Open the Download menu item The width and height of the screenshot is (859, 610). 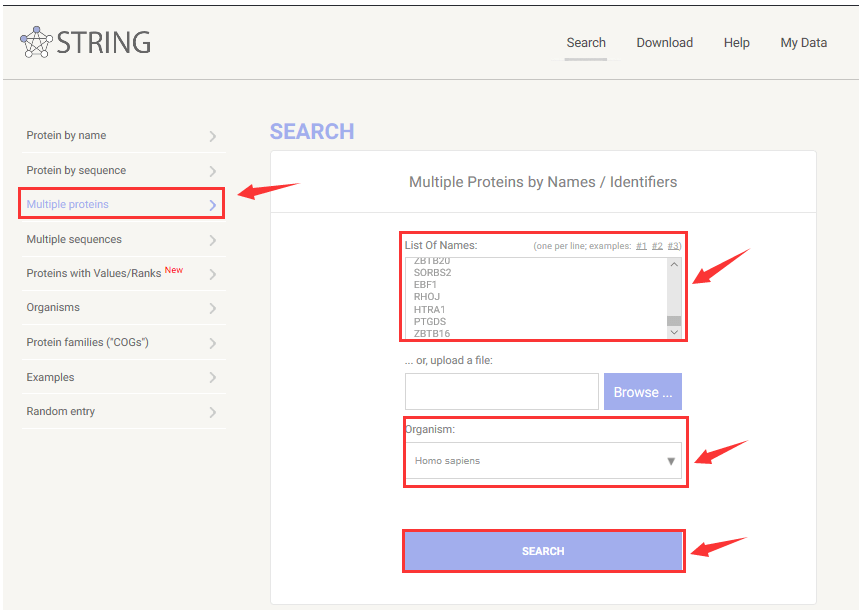point(664,43)
